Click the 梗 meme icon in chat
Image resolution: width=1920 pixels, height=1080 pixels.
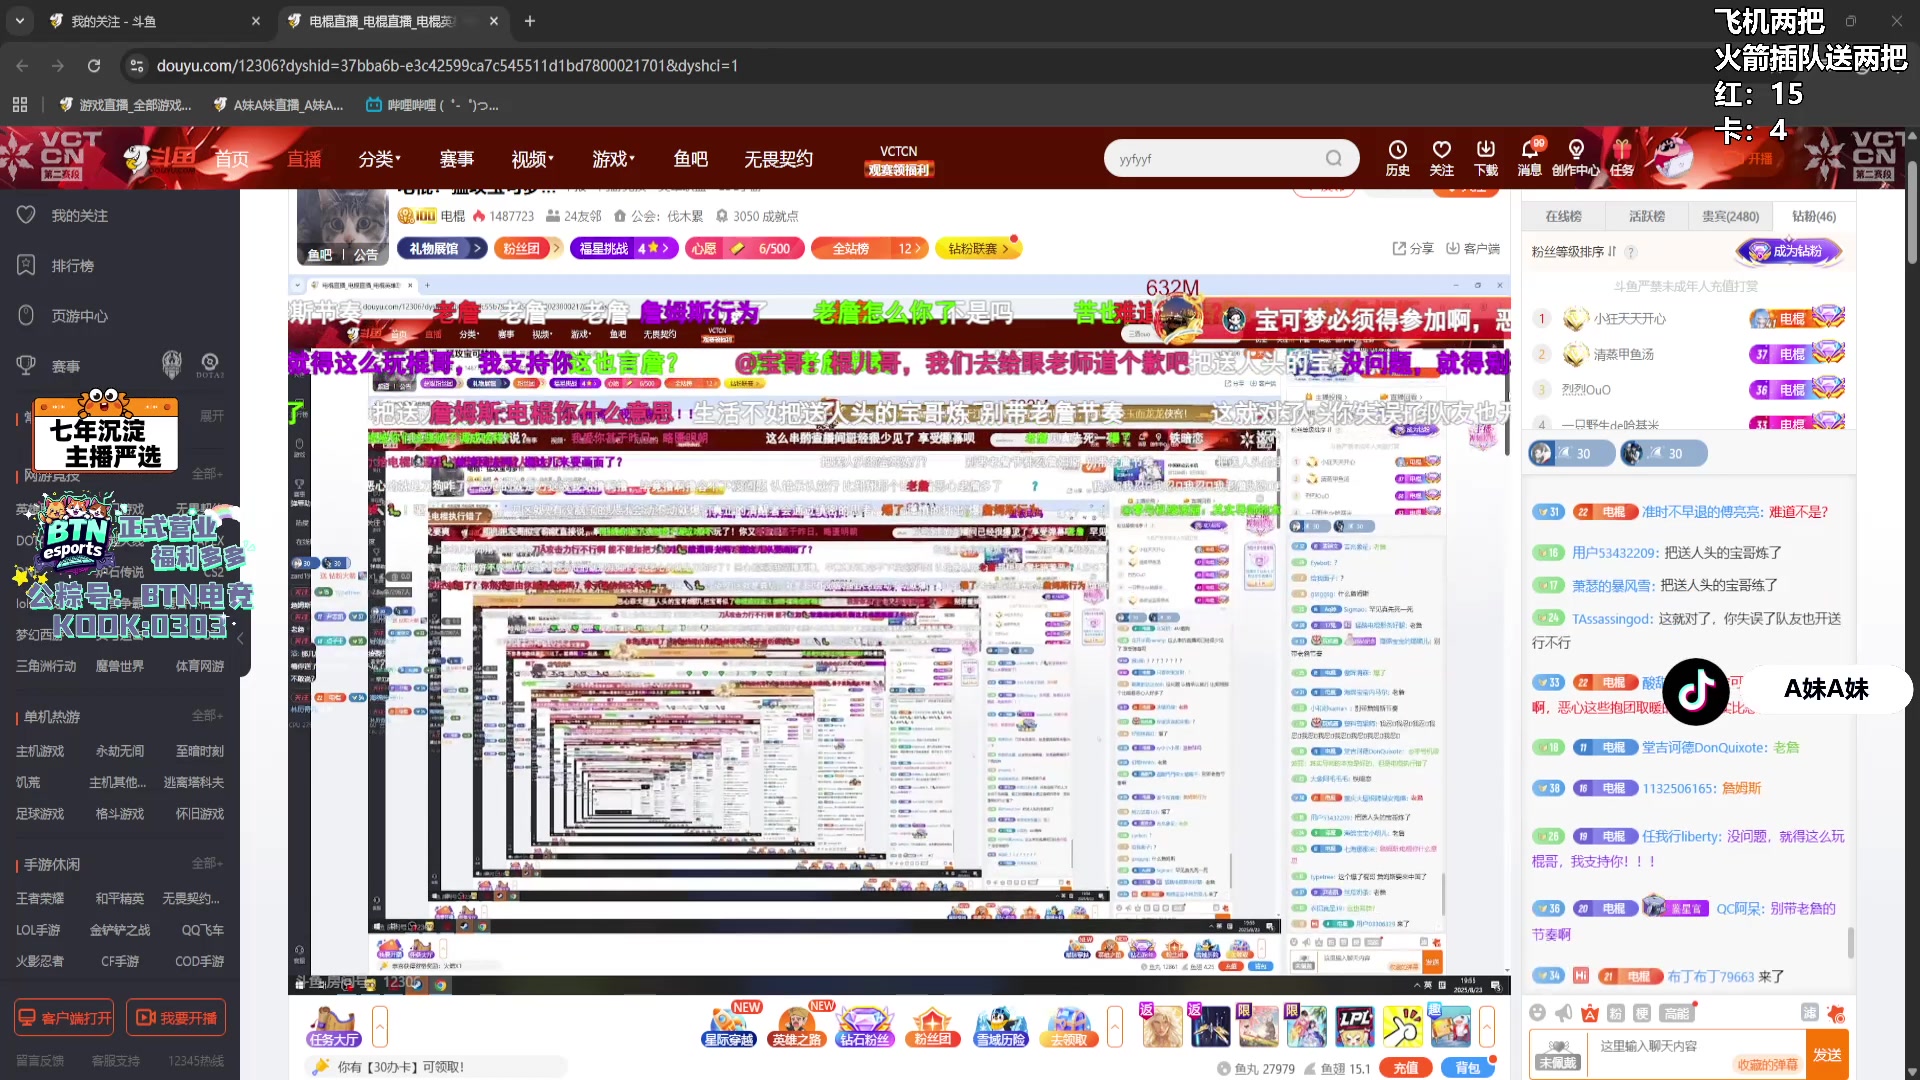click(1642, 1013)
